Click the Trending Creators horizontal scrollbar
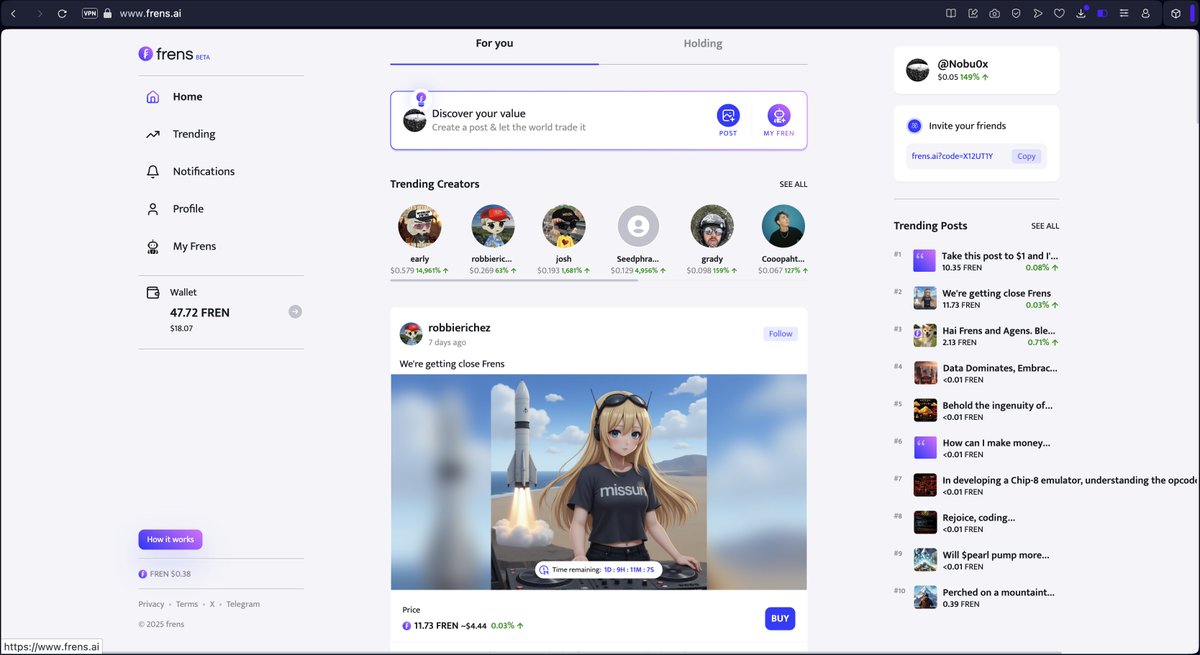 click(x=514, y=281)
